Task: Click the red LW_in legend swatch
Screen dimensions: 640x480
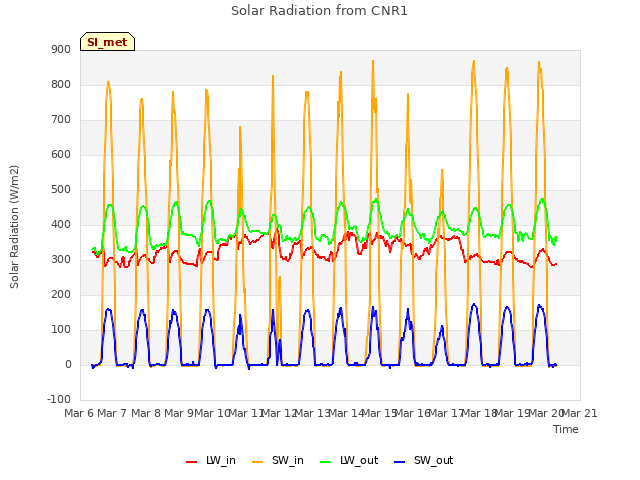Action: [x=191, y=462]
